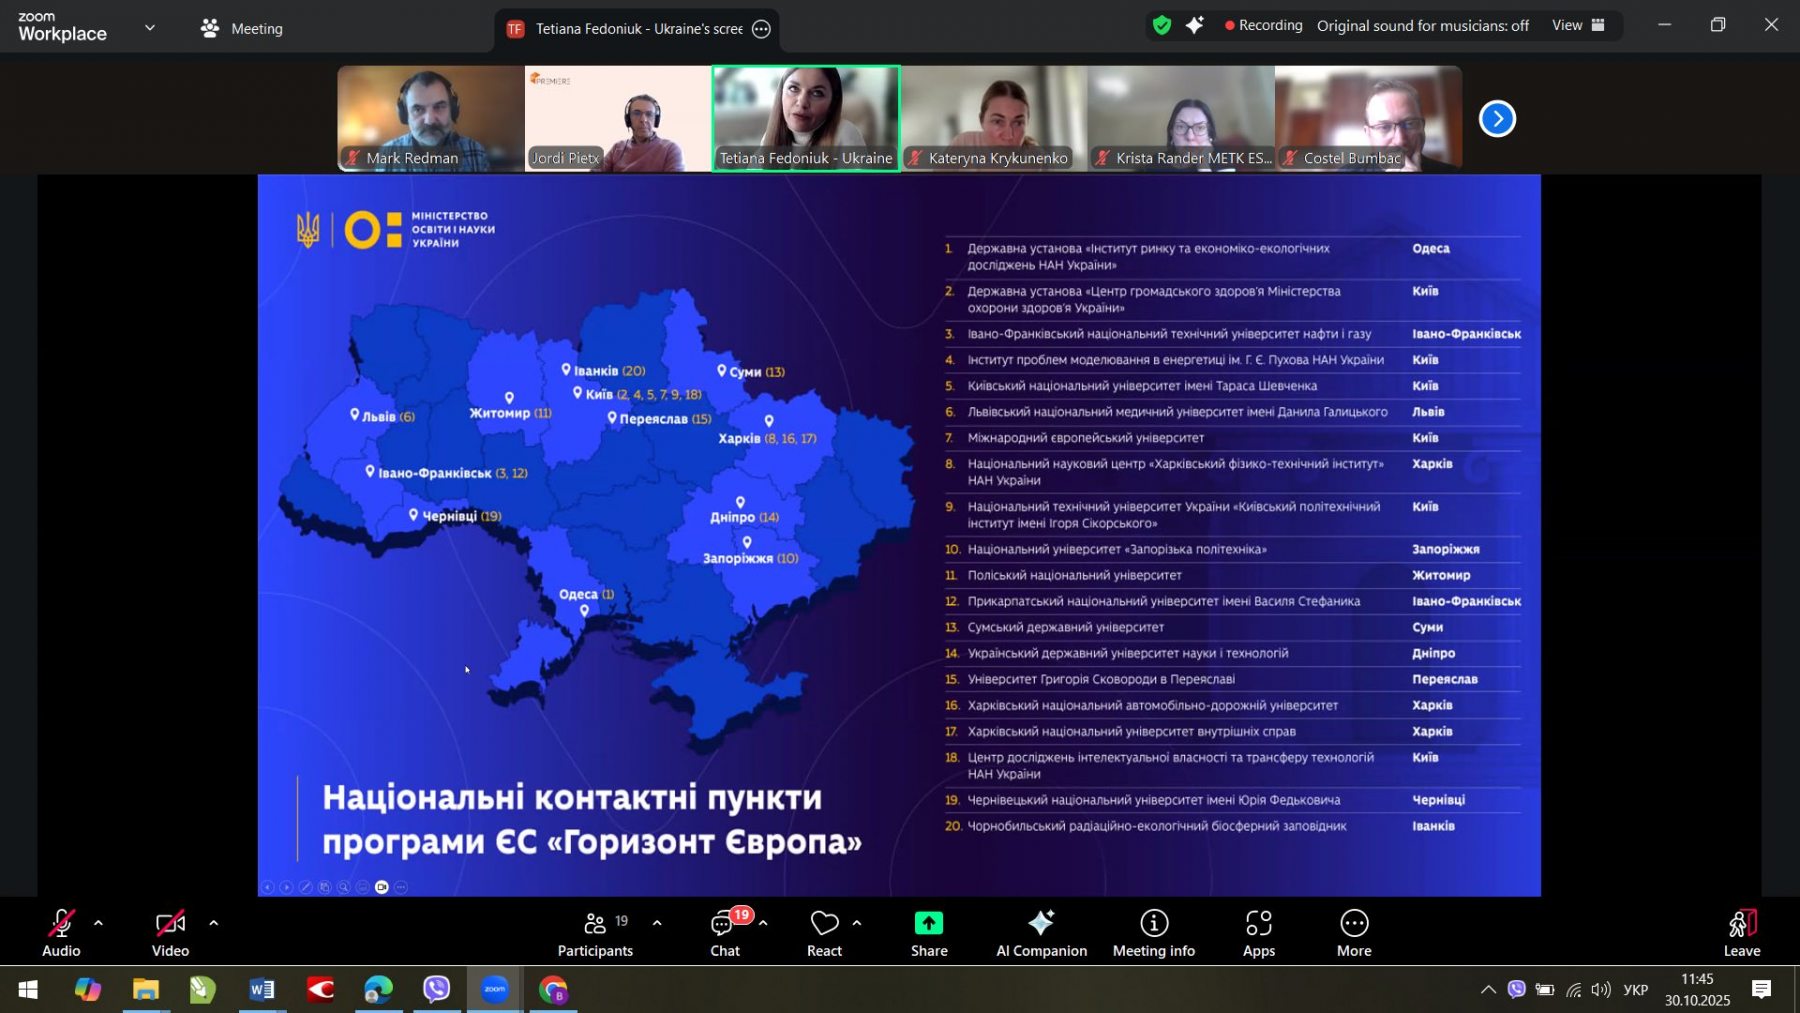Open the View layout options
1800x1013 pixels.
pos(1577,26)
